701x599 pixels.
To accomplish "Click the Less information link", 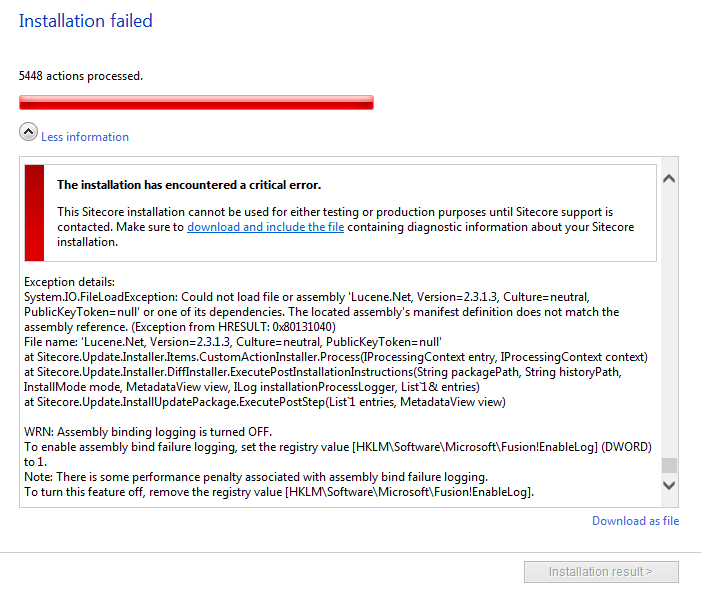I will pos(85,137).
